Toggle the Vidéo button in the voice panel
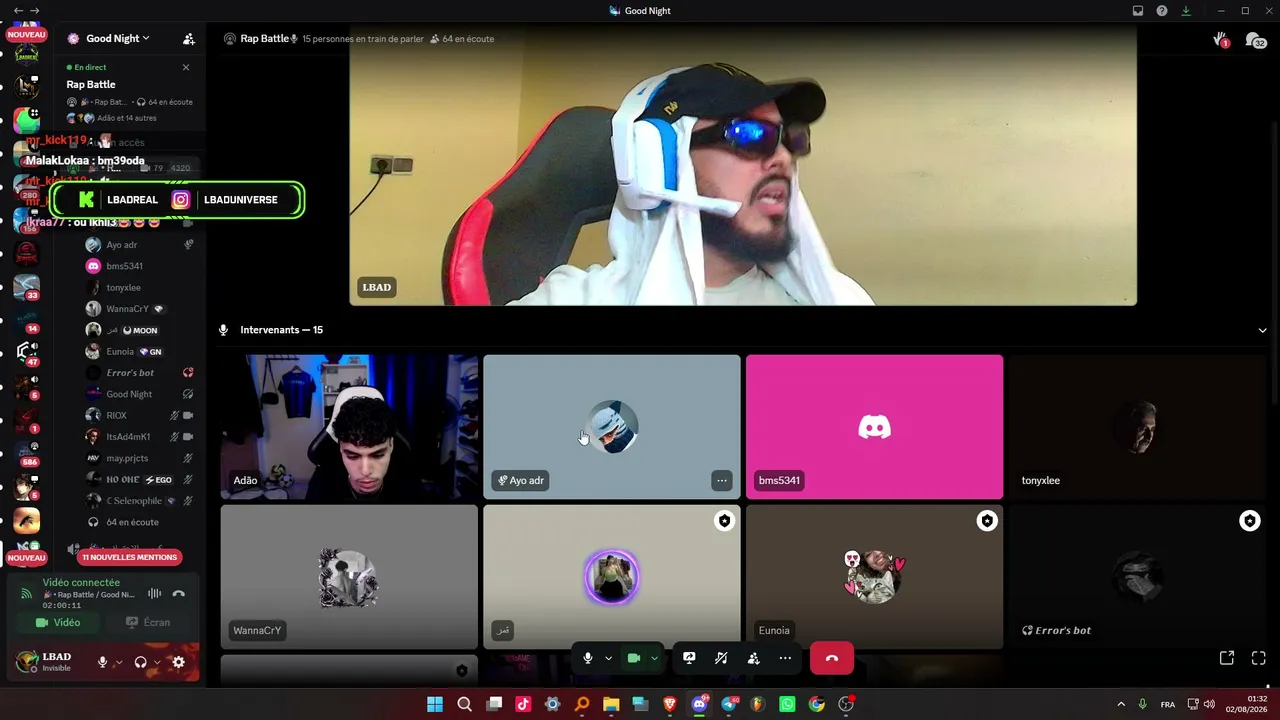The height and width of the screenshot is (720, 1280). tap(58, 622)
